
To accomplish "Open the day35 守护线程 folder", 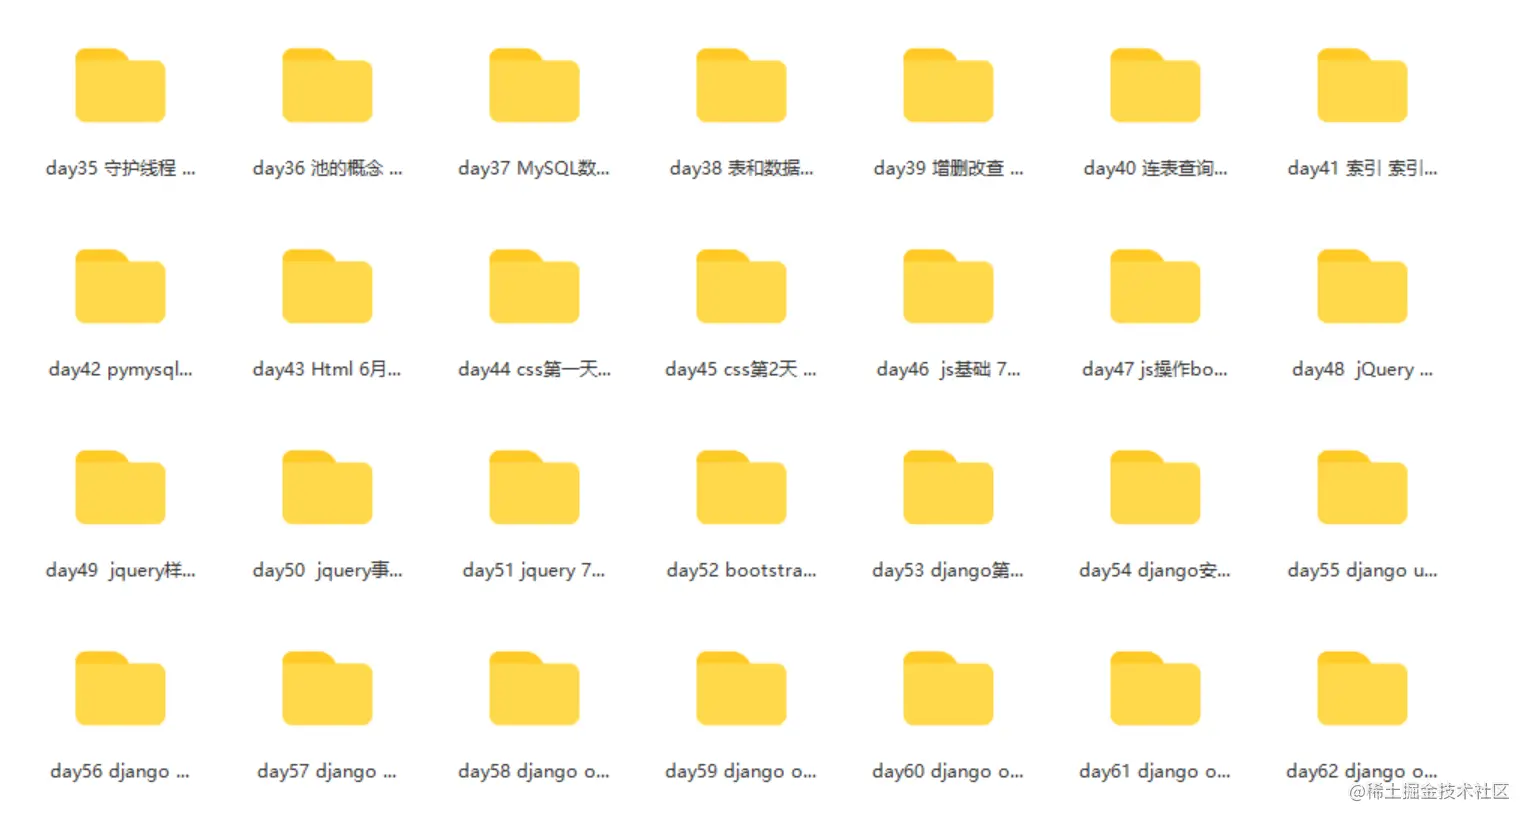I will point(120,86).
